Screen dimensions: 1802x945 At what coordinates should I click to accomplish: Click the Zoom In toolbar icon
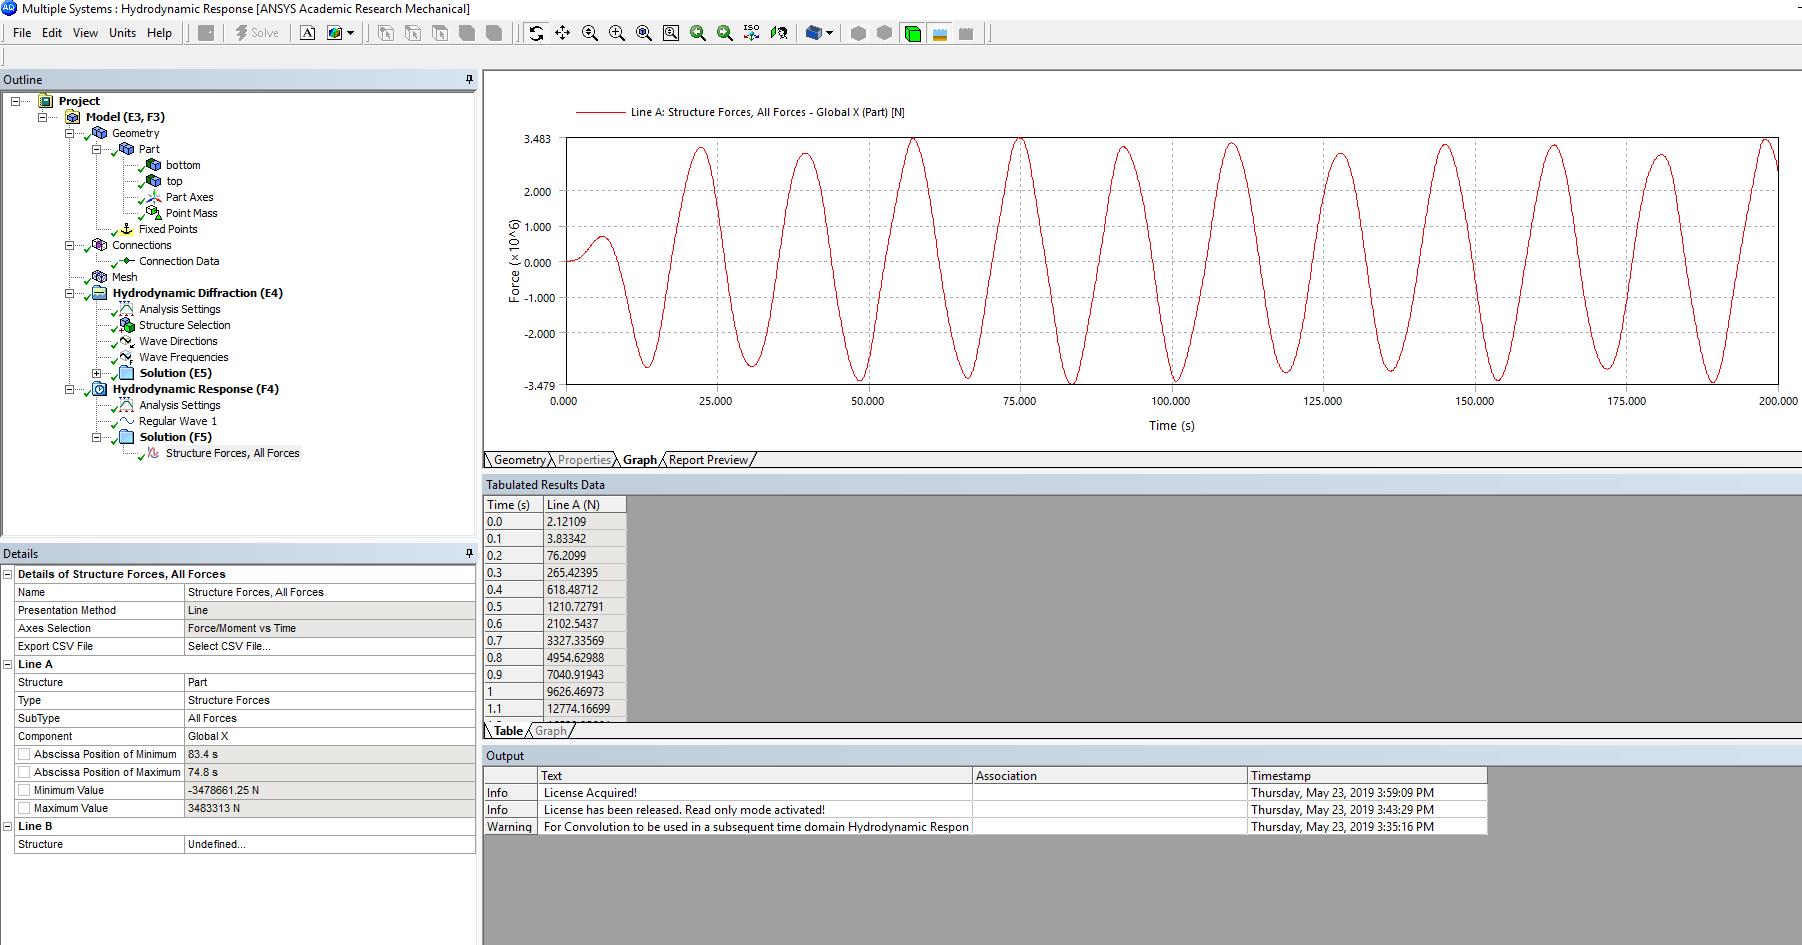[x=616, y=33]
